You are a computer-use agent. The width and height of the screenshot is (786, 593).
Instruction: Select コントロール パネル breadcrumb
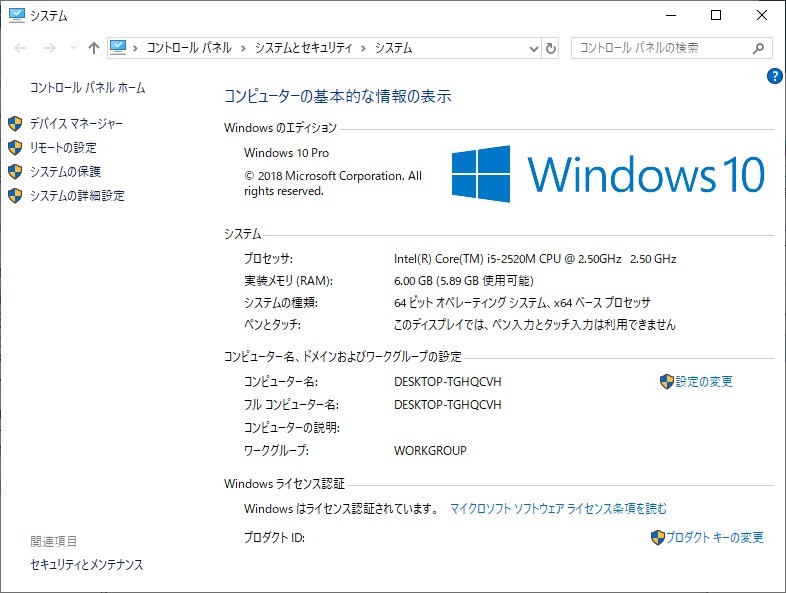[x=189, y=48]
